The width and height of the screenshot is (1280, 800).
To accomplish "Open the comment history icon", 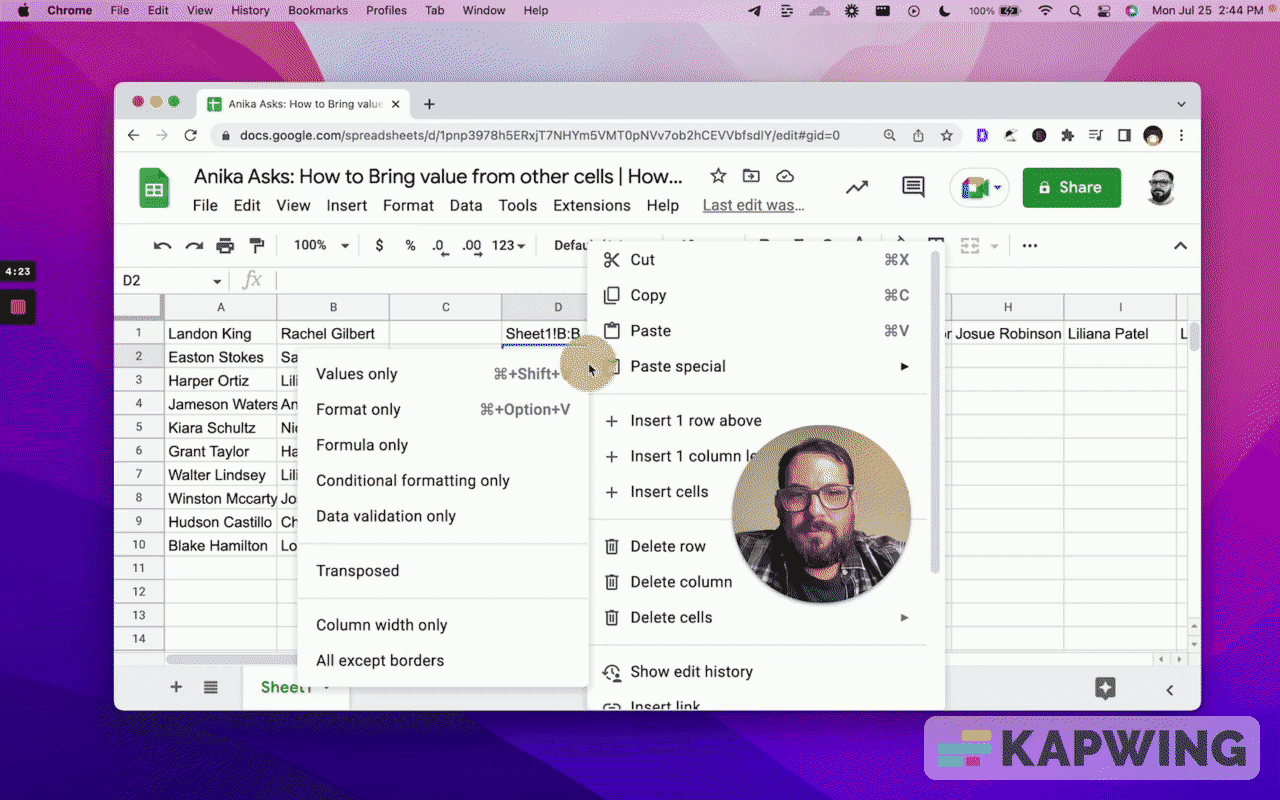I will tap(913, 187).
